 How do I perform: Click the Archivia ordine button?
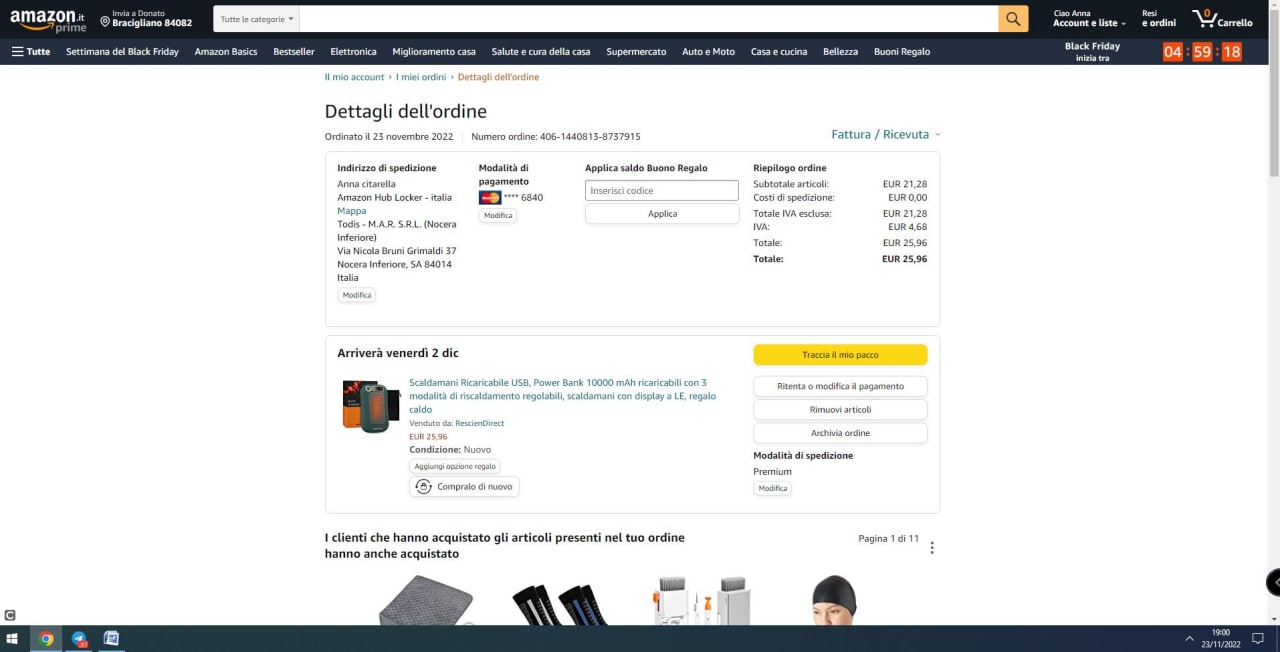click(840, 433)
